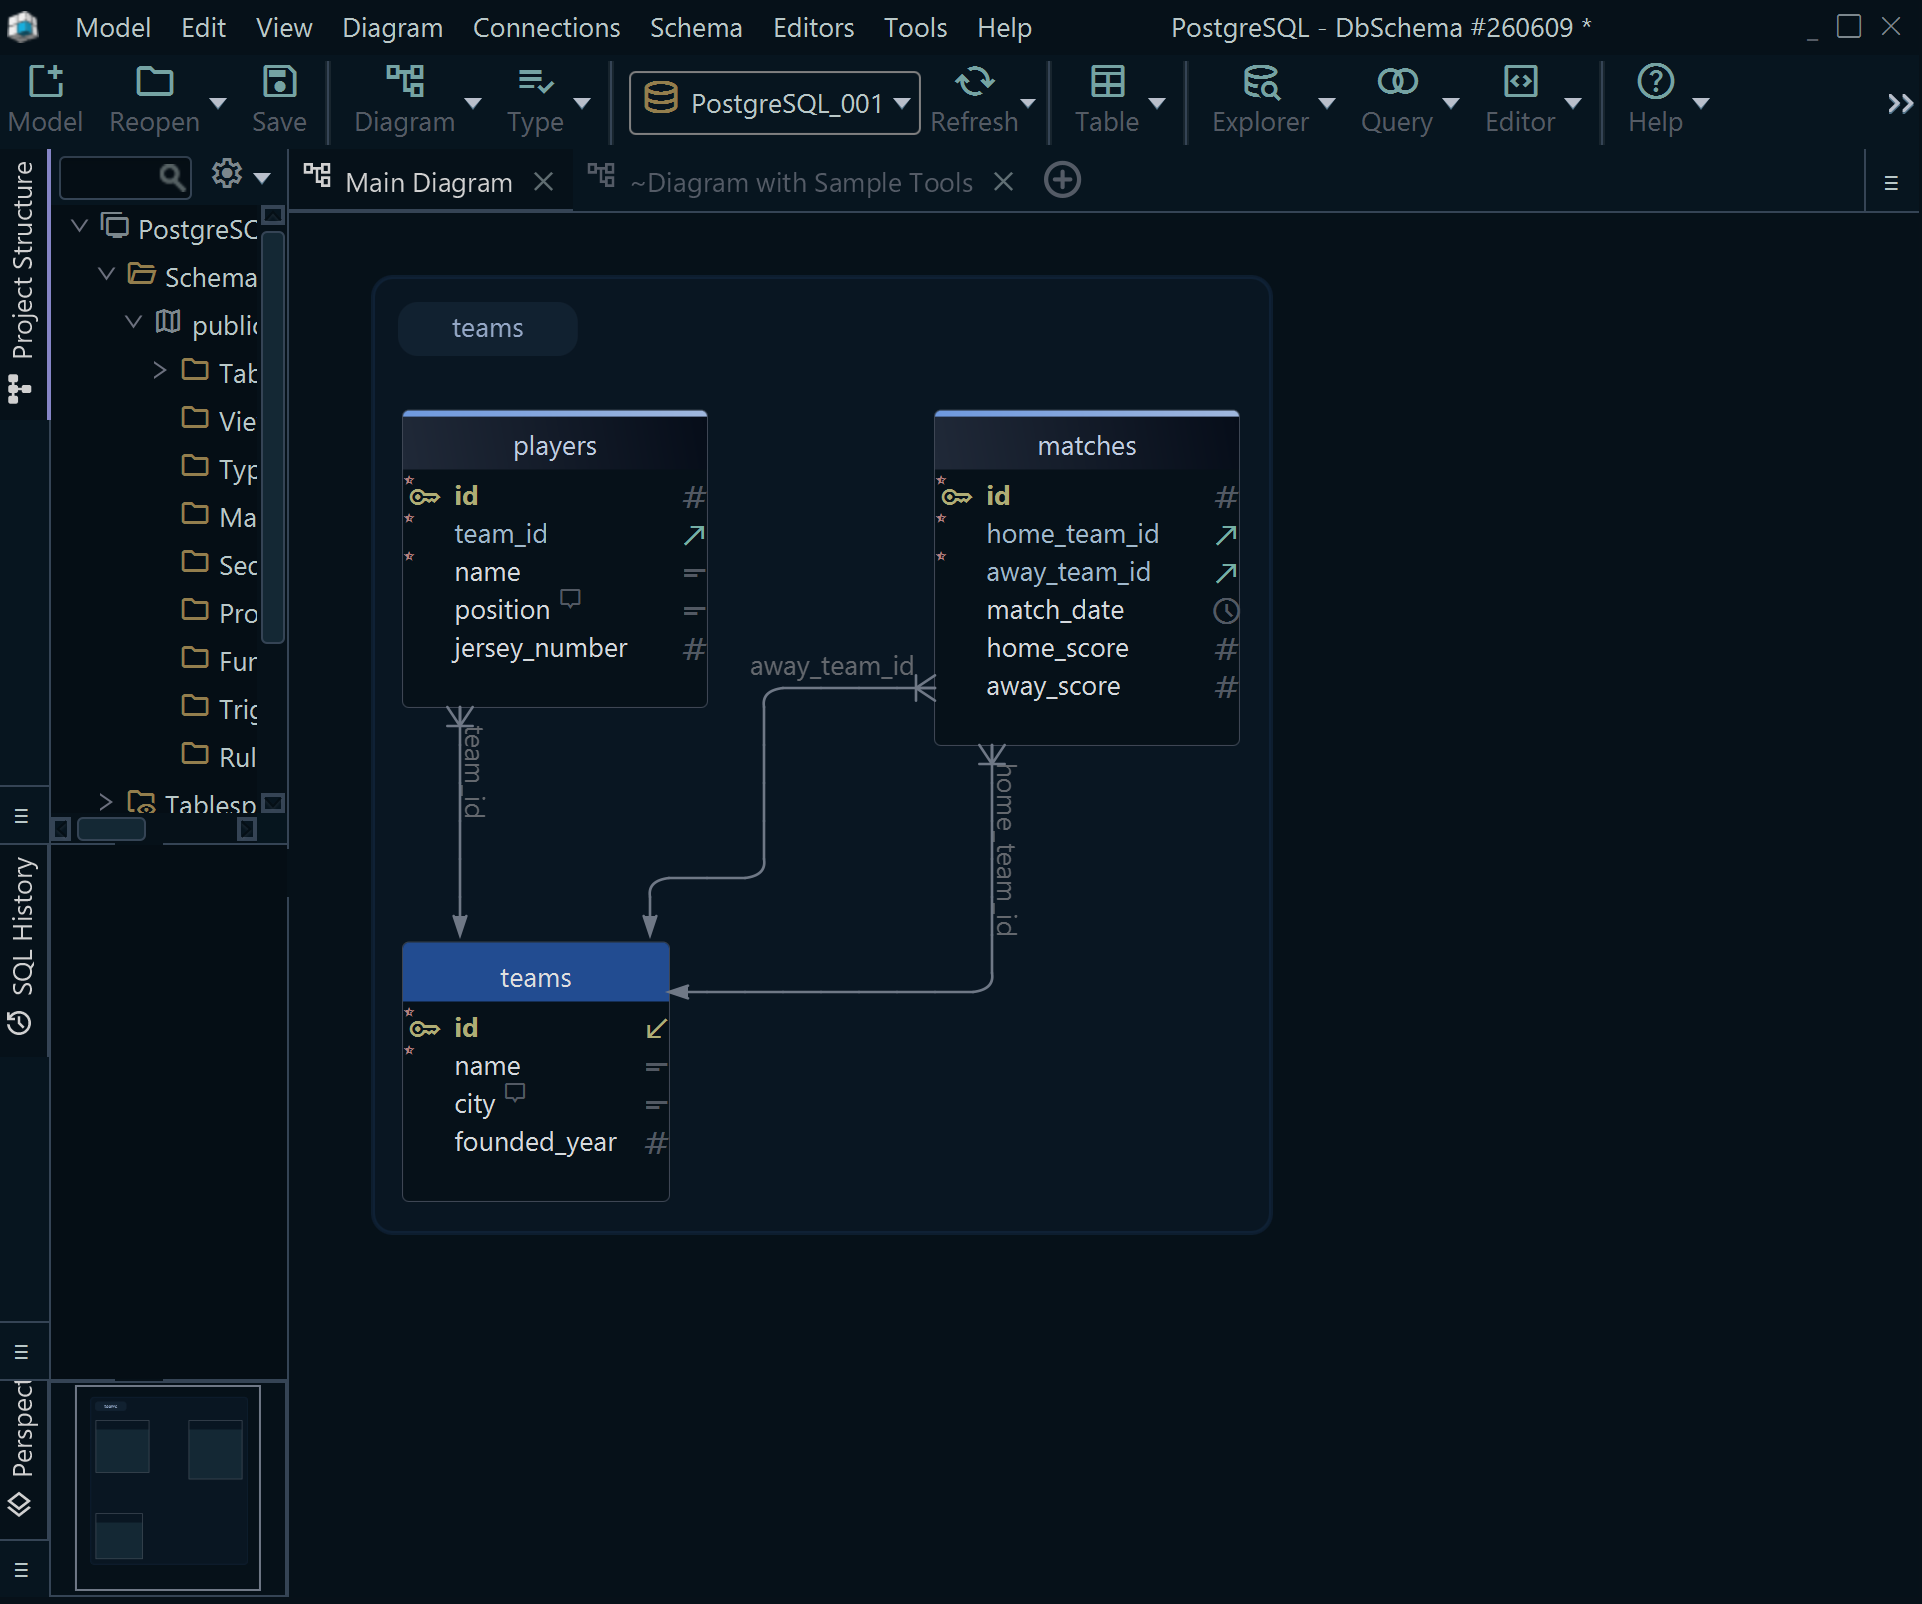
Task: Click the teams group label
Action: coord(487,328)
